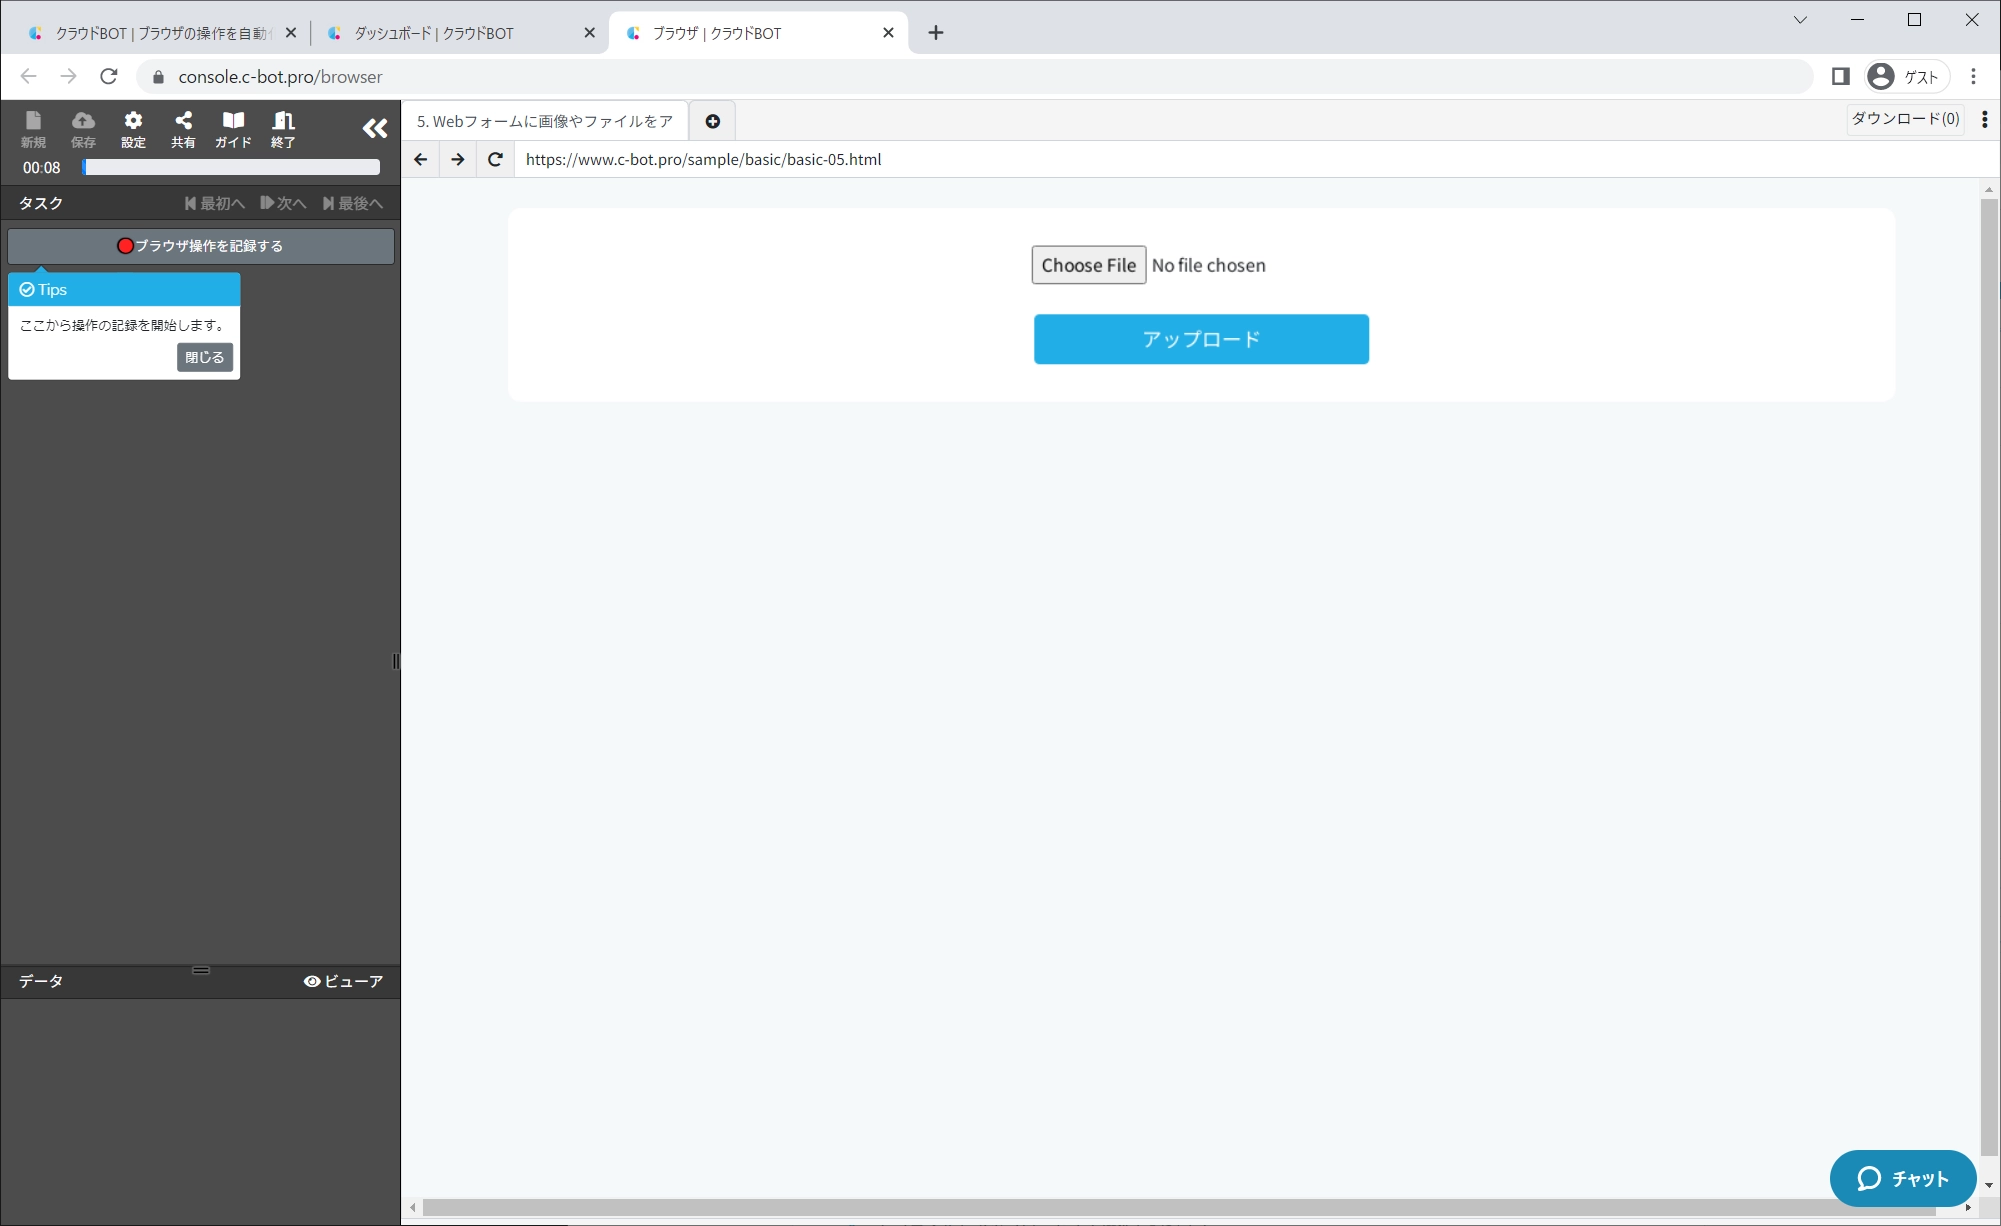This screenshot has height=1226, width=2001.
Task: Click the 新規 (New) document icon
Action: 33,129
